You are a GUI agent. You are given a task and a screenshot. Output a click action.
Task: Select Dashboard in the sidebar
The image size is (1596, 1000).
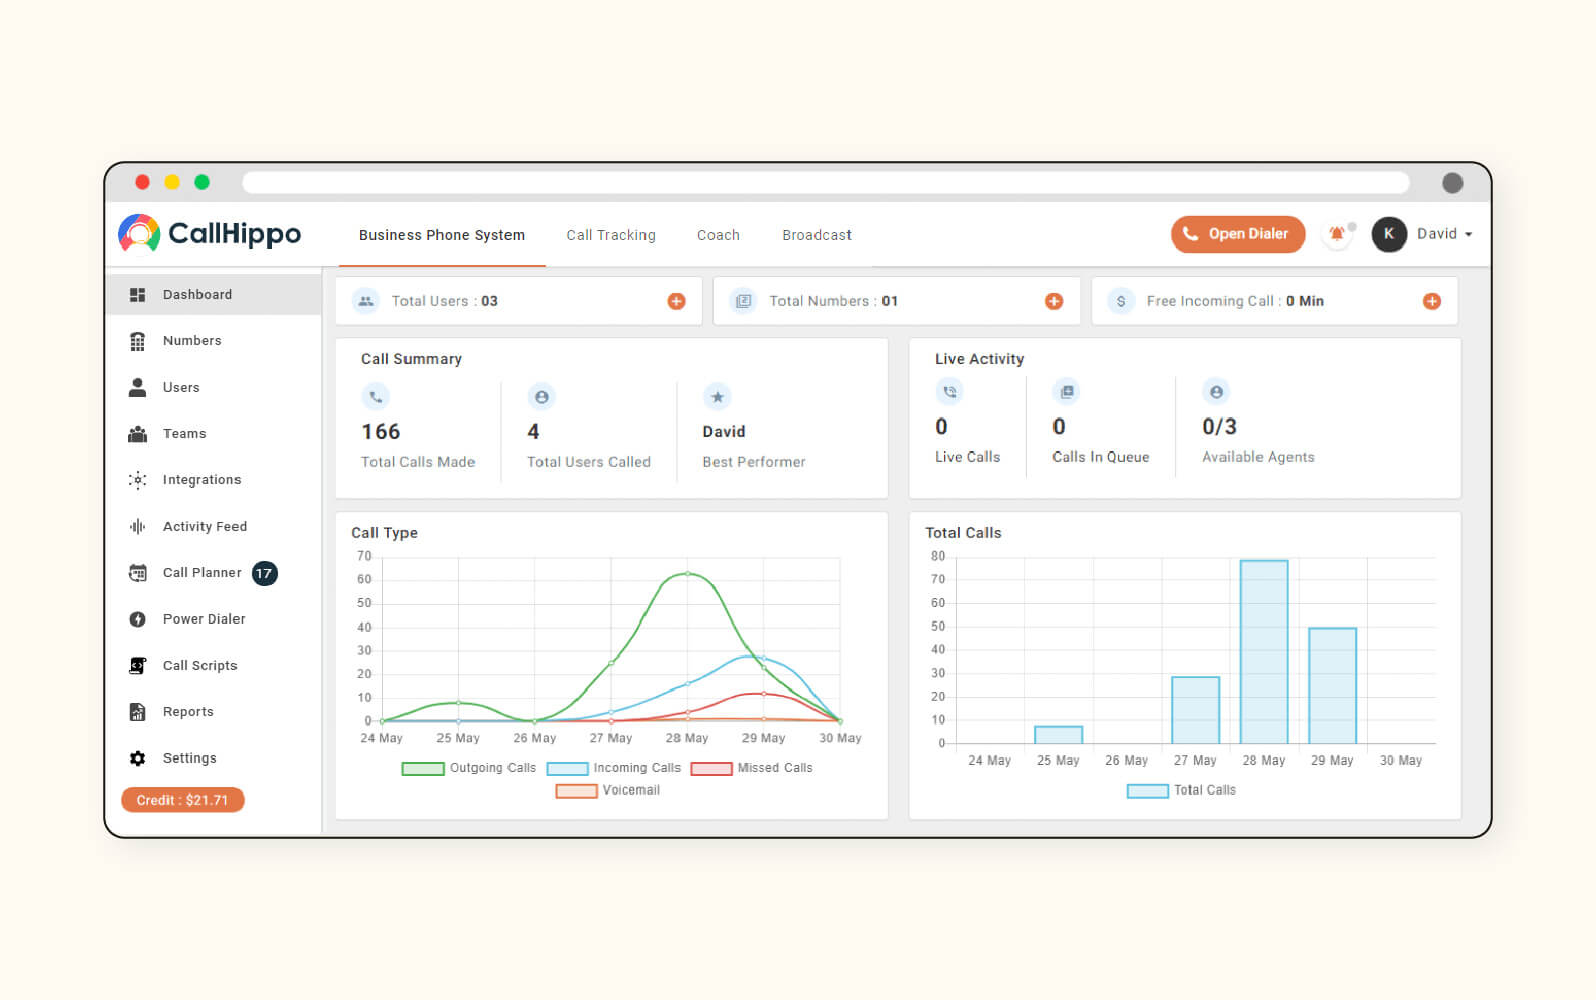pos(213,295)
